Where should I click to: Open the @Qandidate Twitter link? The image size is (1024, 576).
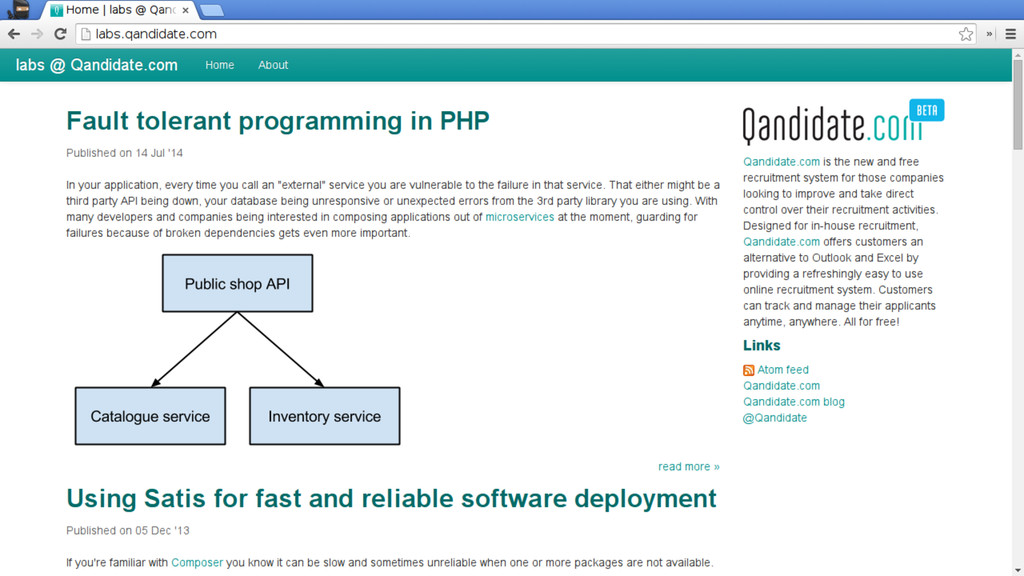click(775, 418)
